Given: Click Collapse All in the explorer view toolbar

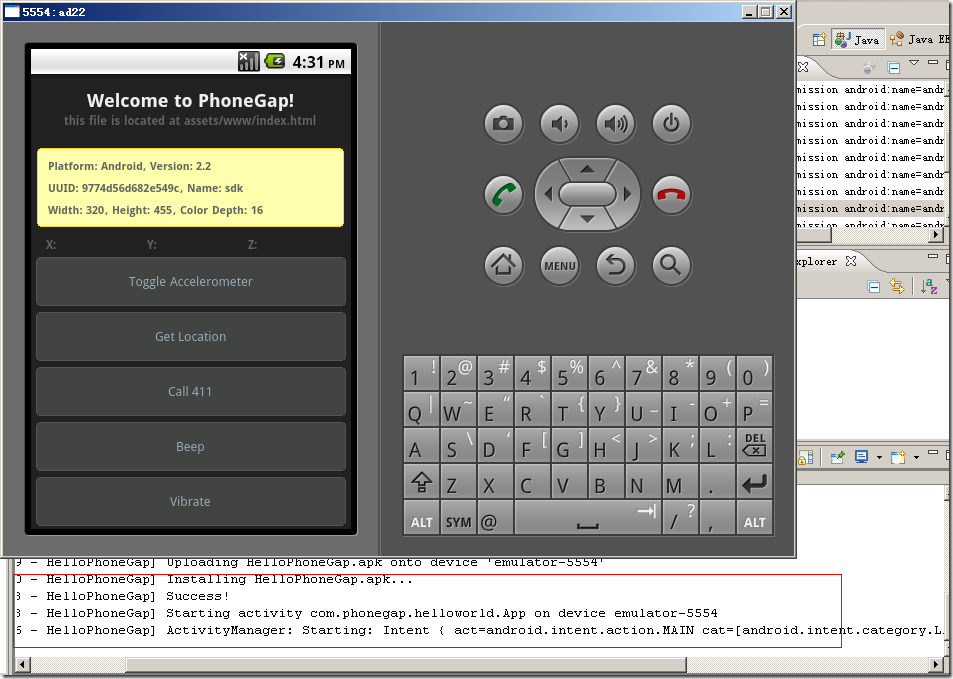Looking at the screenshot, I should click(x=874, y=286).
